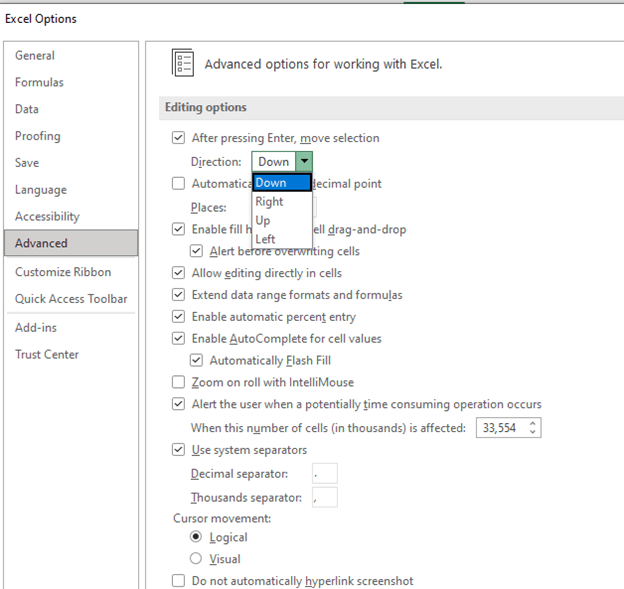The width and height of the screenshot is (624, 589).
Task: Click the Thousands separator field
Action: (325, 497)
